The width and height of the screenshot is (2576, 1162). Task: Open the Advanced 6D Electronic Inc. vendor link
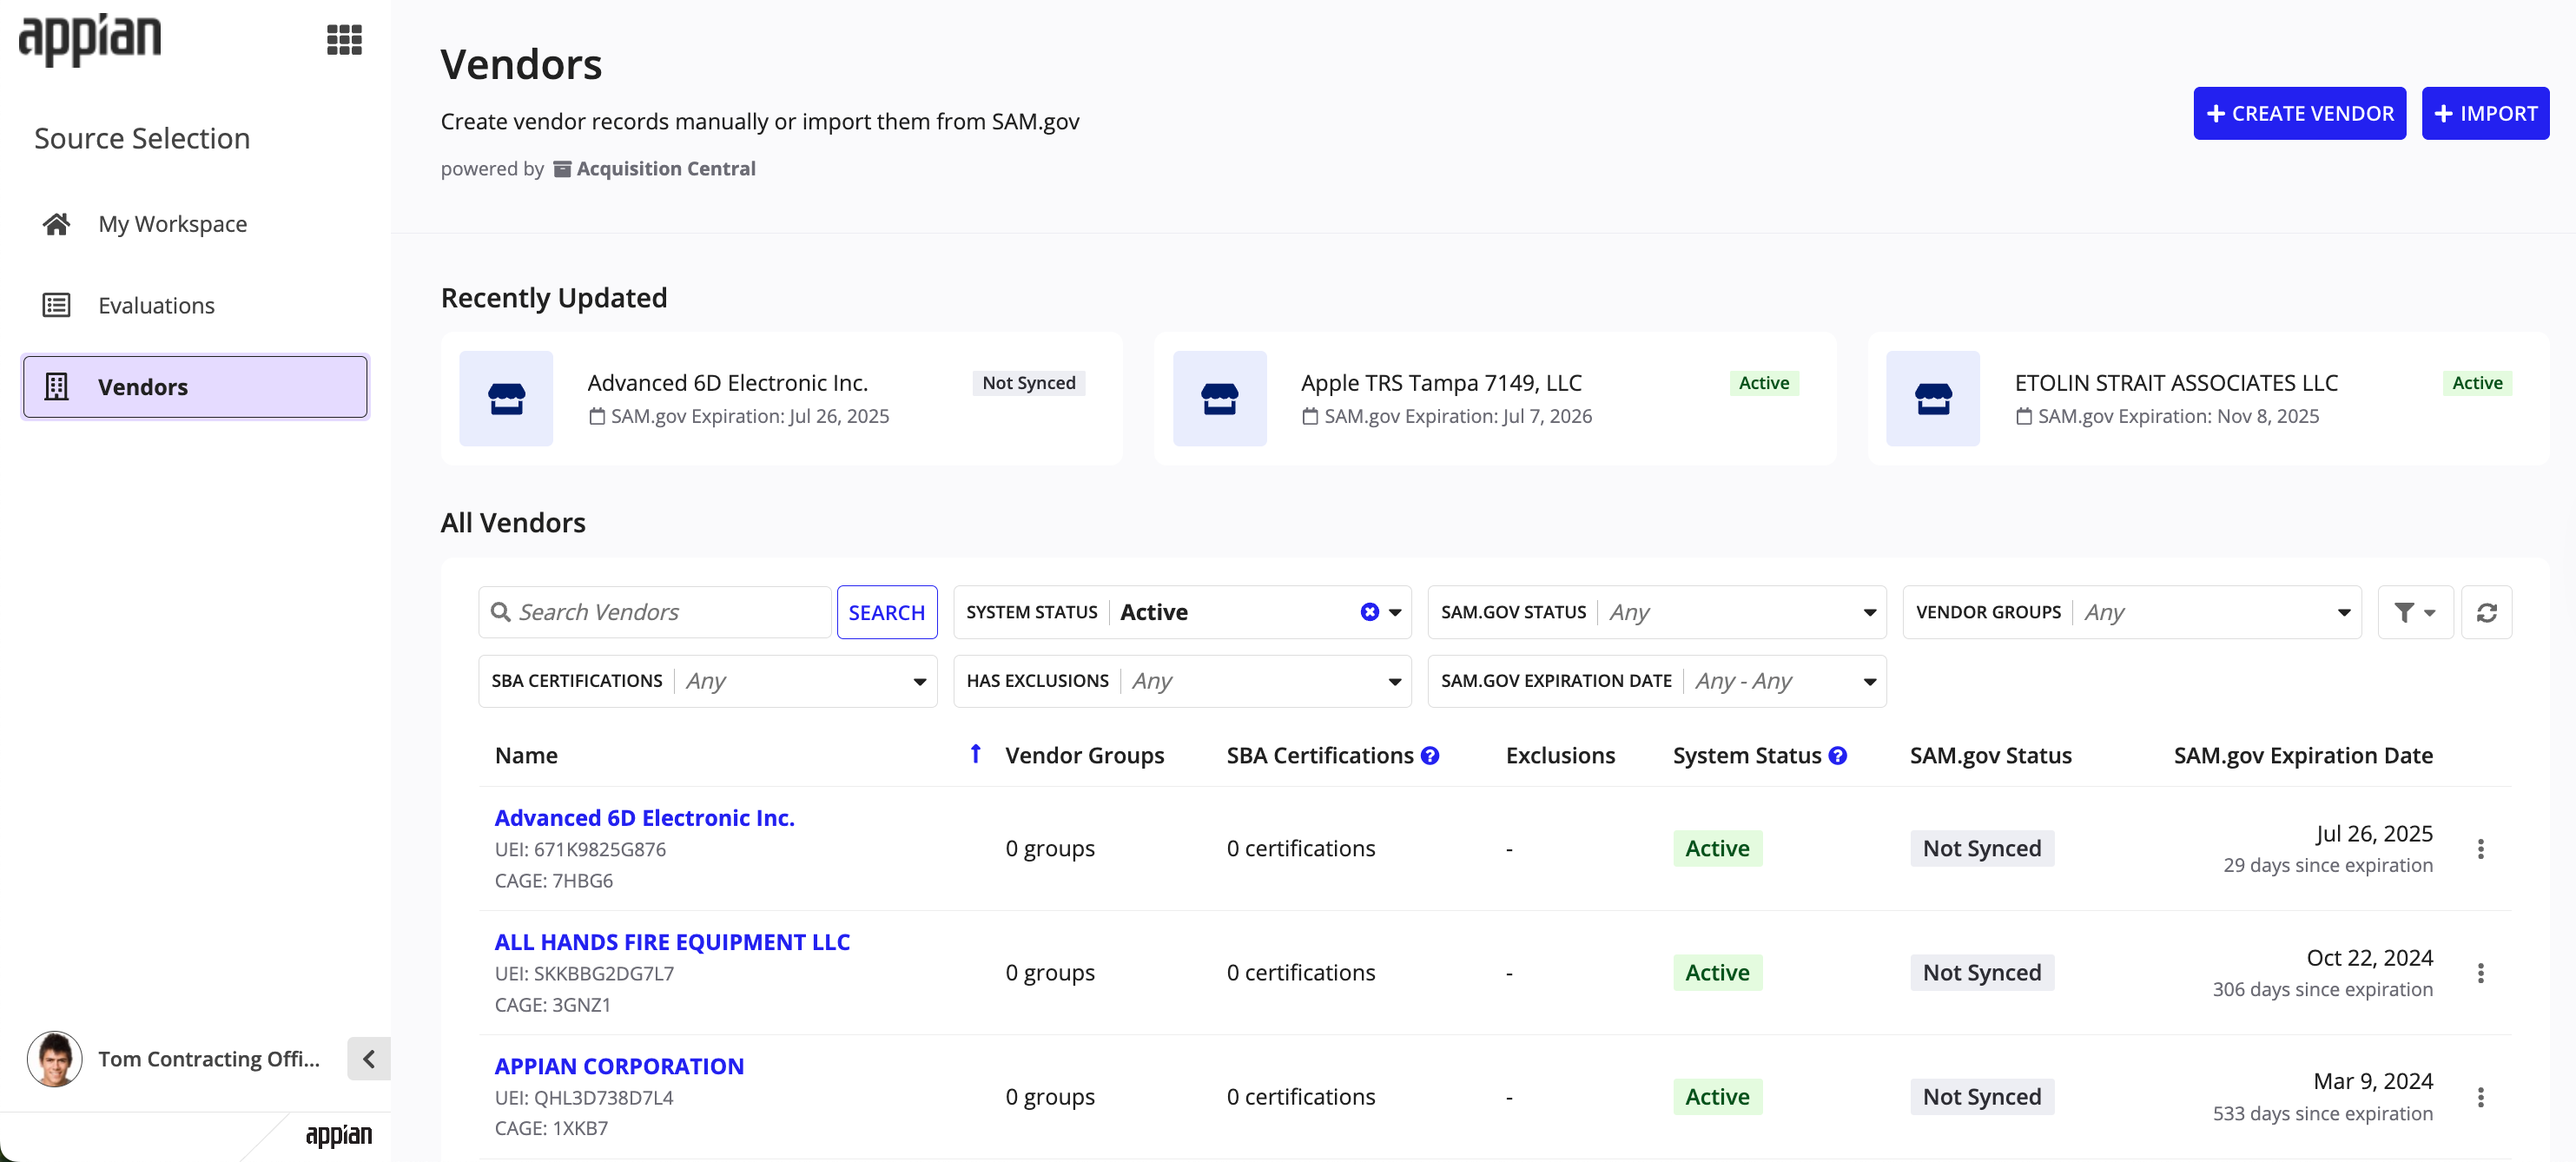pos(644,817)
